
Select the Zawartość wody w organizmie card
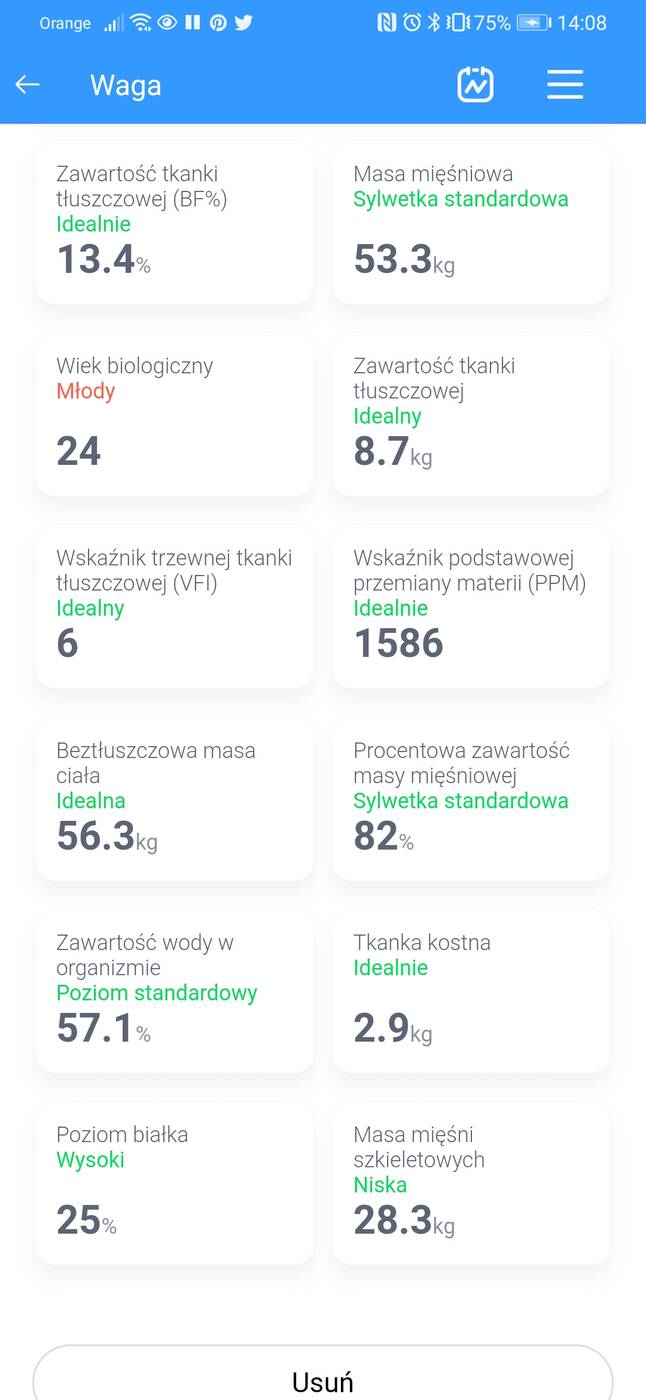[174, 990]
